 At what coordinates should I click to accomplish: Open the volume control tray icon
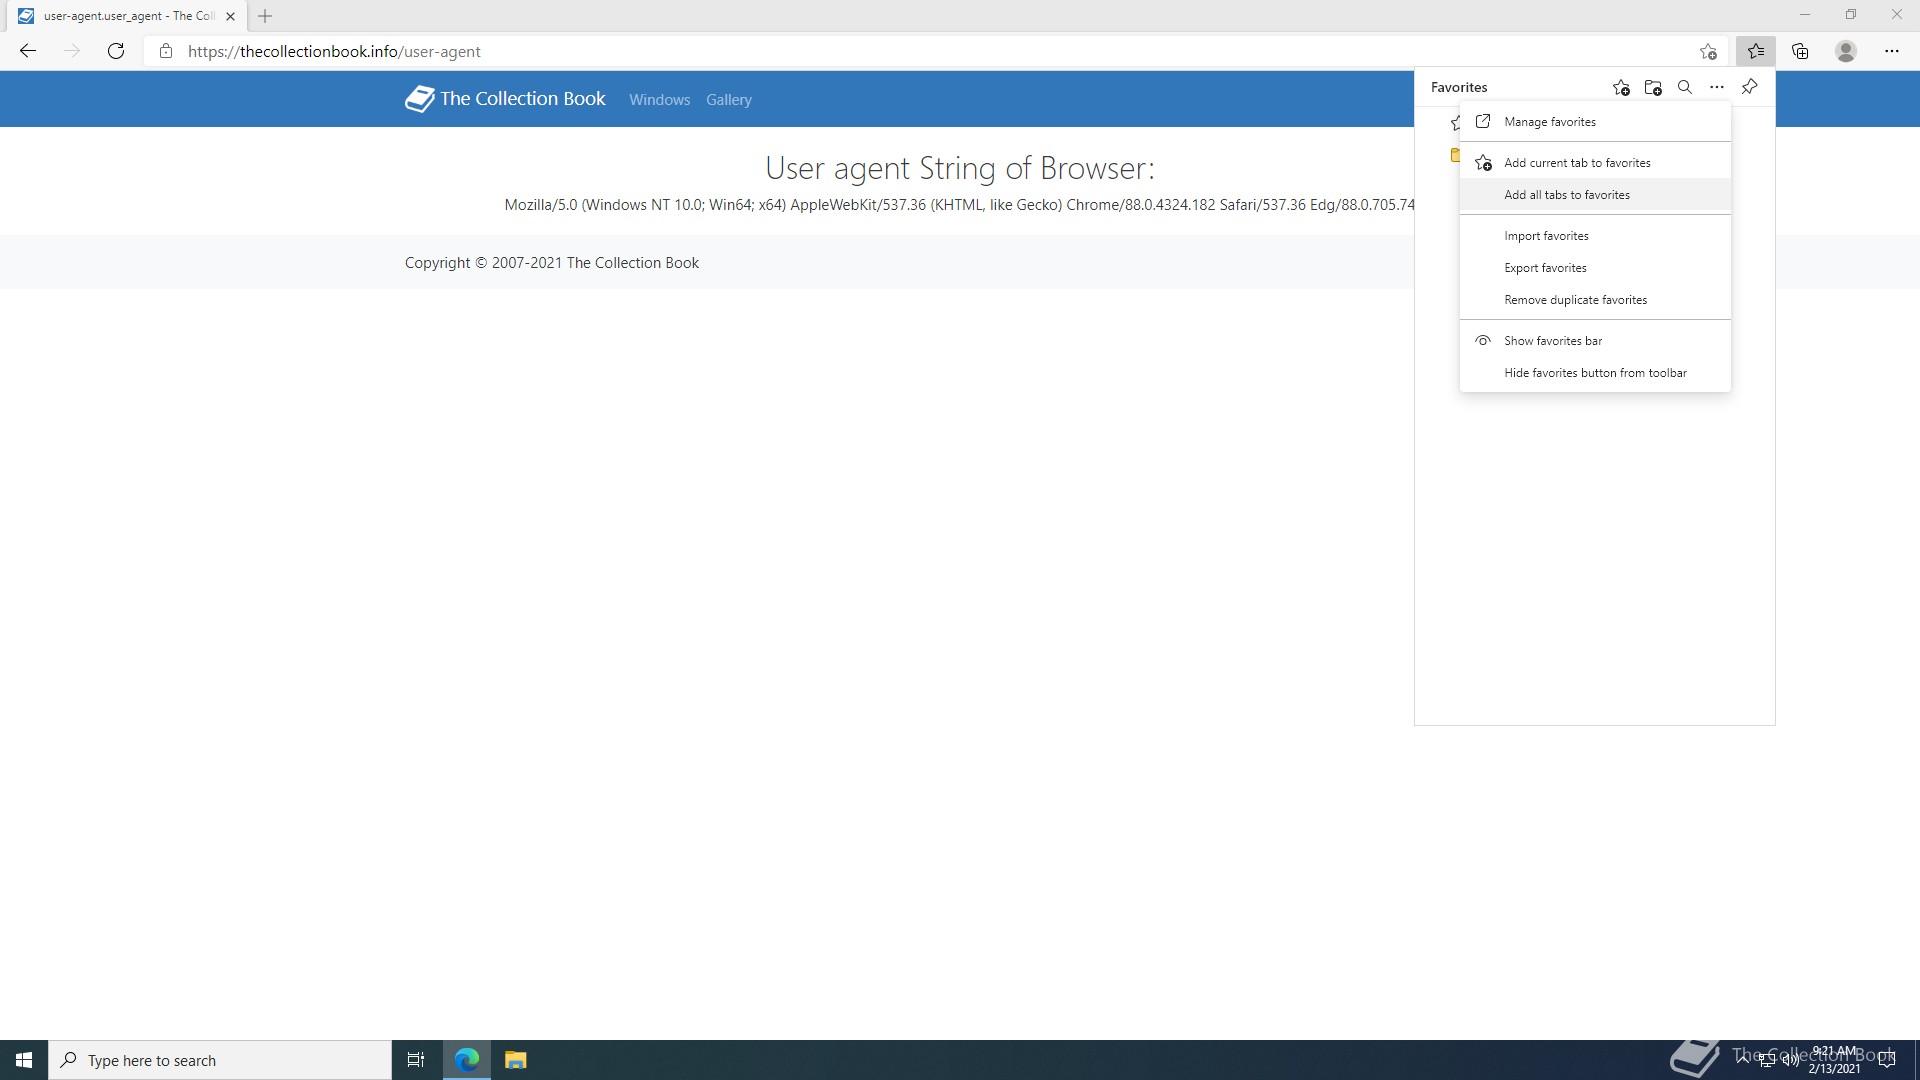tap(1790, 1060)
